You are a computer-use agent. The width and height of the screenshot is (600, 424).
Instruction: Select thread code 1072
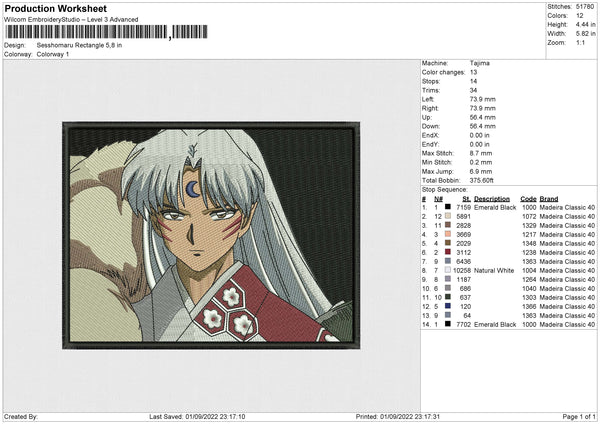529,216
